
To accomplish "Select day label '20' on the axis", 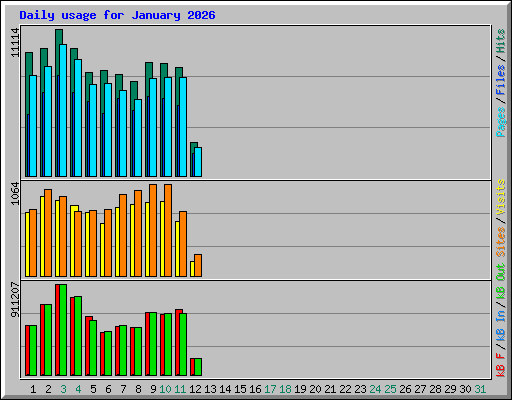I will coord(315,389).
